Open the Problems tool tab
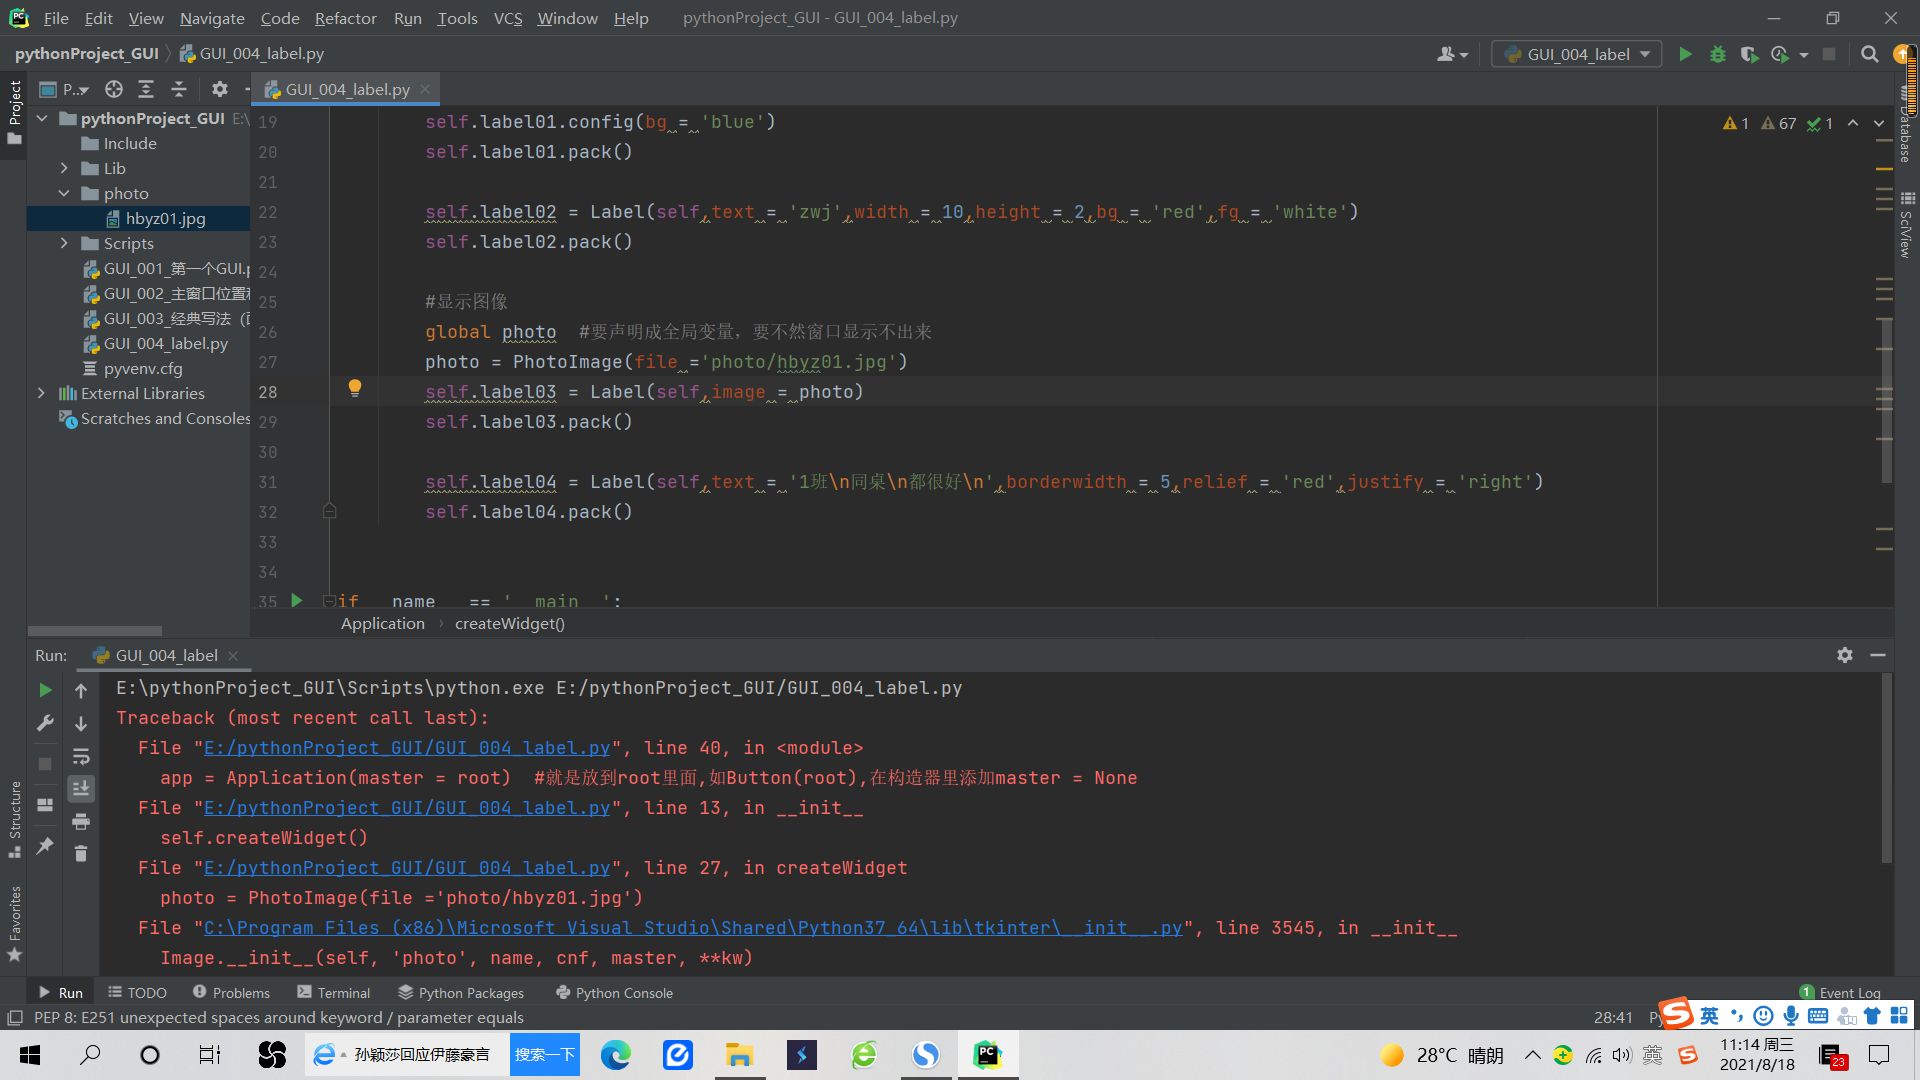The image size is (1920, 1080). pos(231,993)
